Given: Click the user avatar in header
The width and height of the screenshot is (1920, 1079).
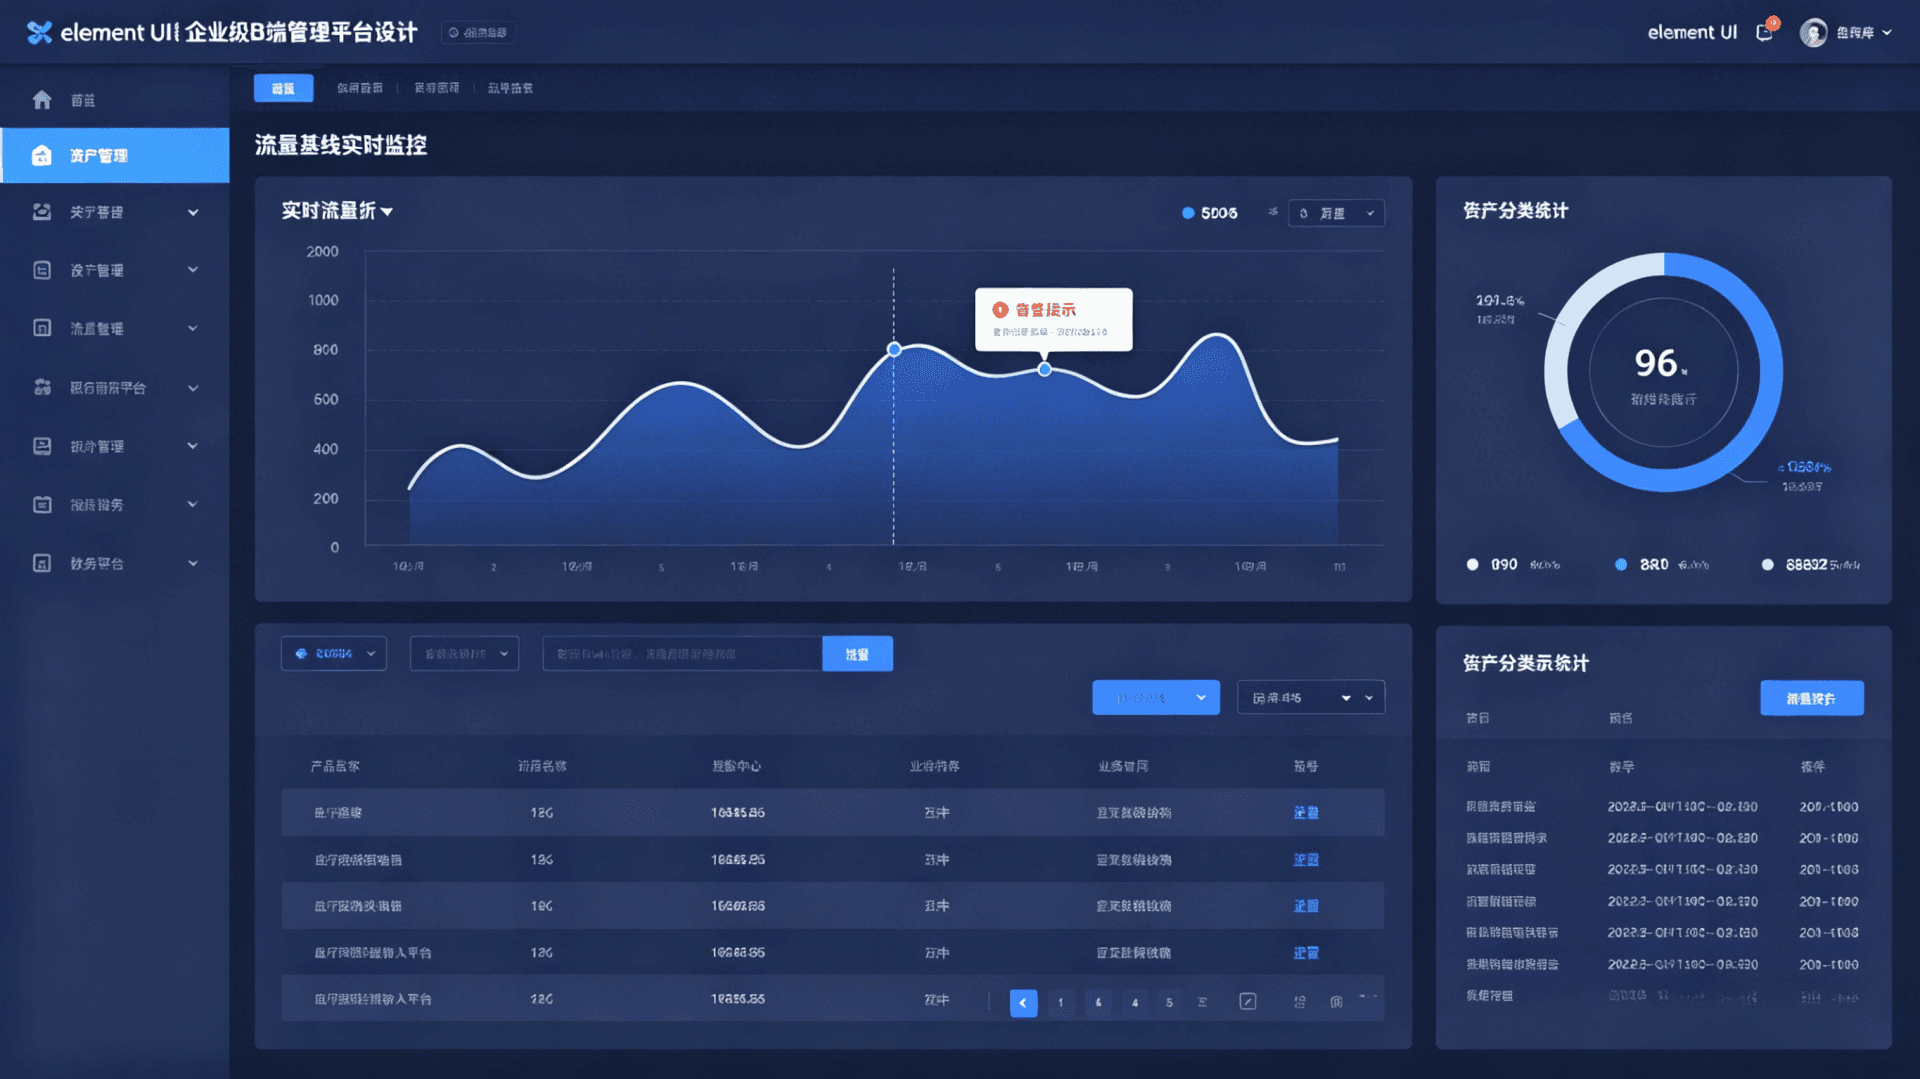Looking at the screenshot, I should pyautogui.click(x=1813, y=33).
